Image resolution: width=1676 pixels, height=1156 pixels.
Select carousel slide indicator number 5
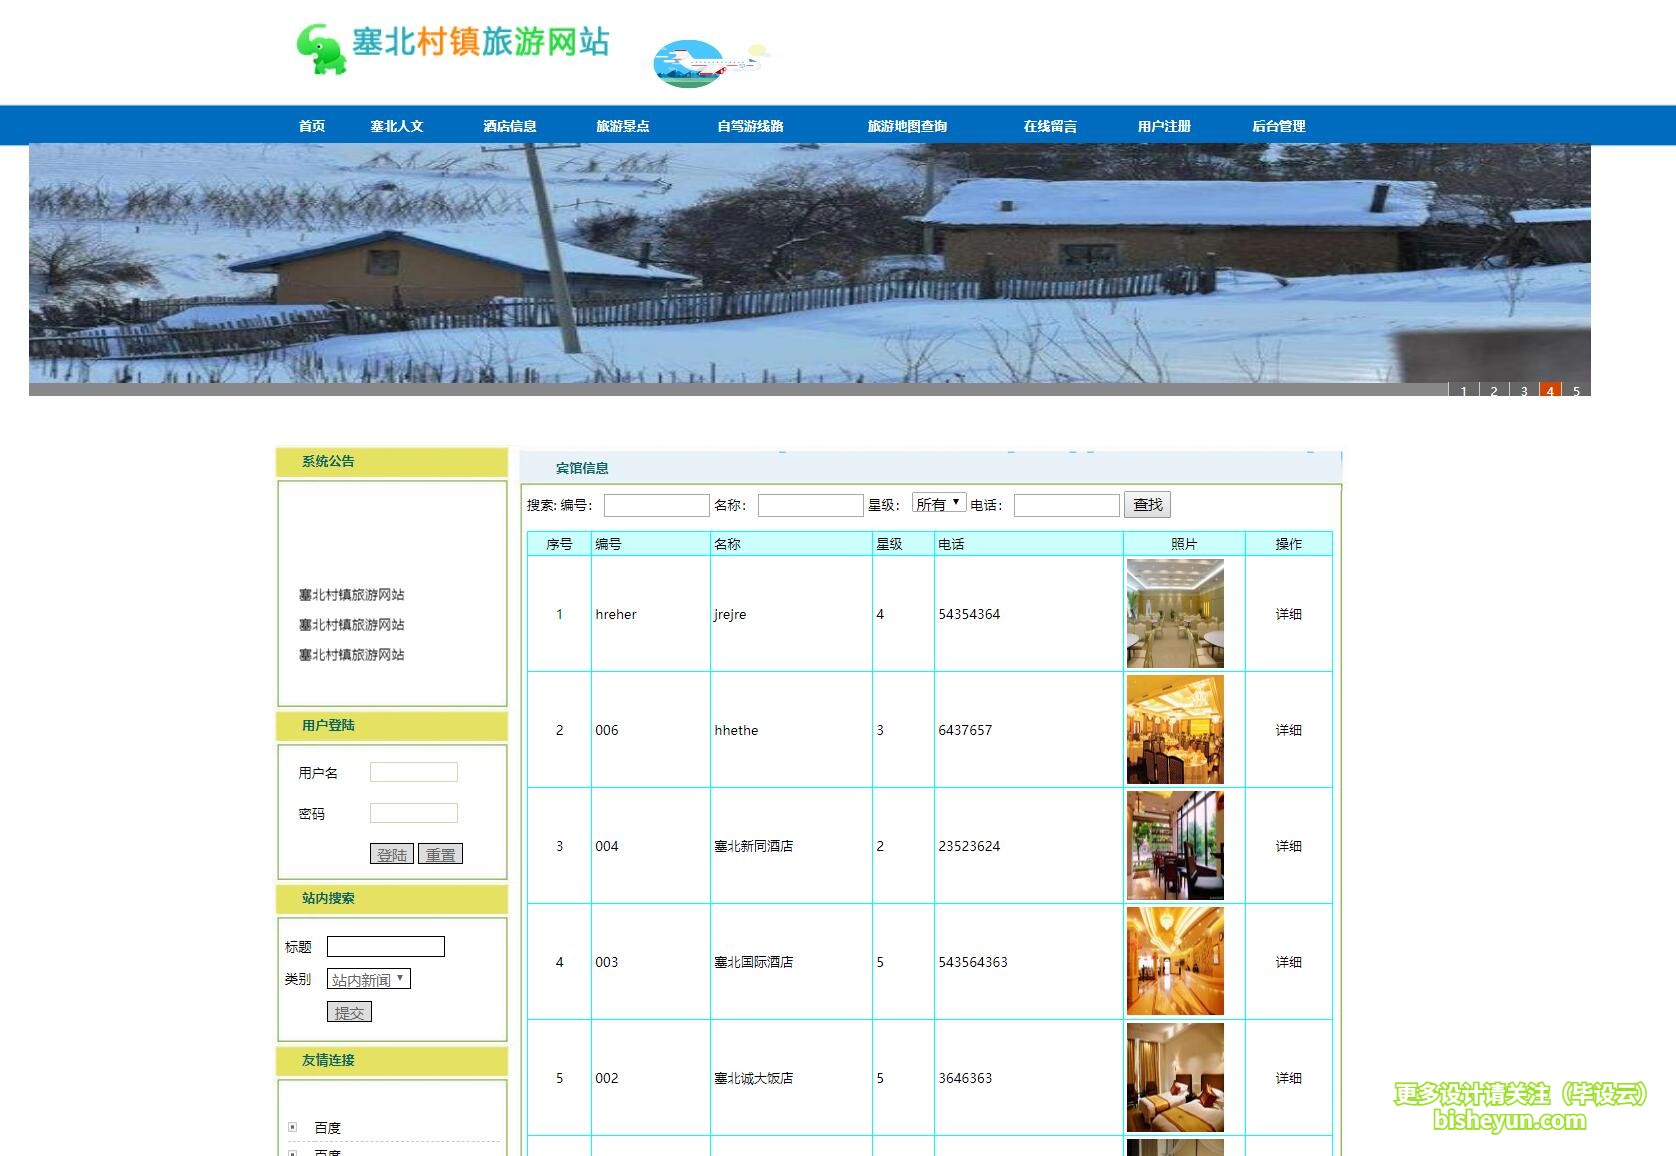[x=1578, y=391]
